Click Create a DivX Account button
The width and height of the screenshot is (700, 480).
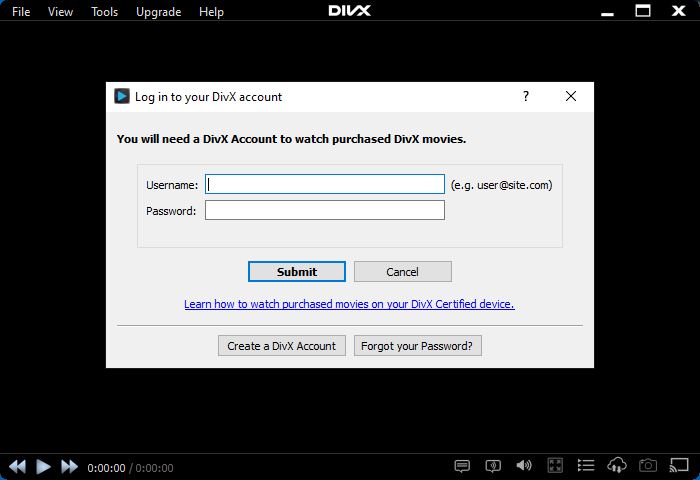282,346
